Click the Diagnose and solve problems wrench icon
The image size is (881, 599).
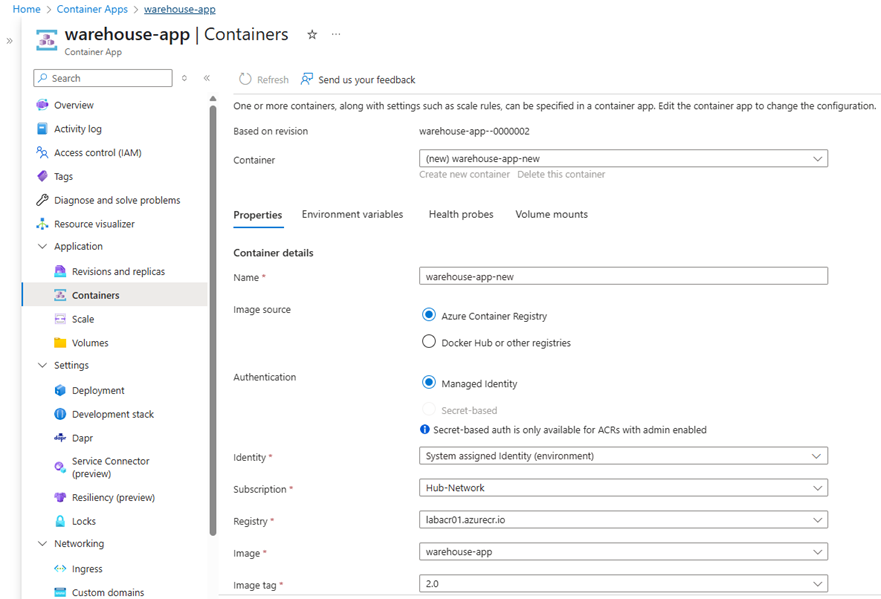[42, 199]
